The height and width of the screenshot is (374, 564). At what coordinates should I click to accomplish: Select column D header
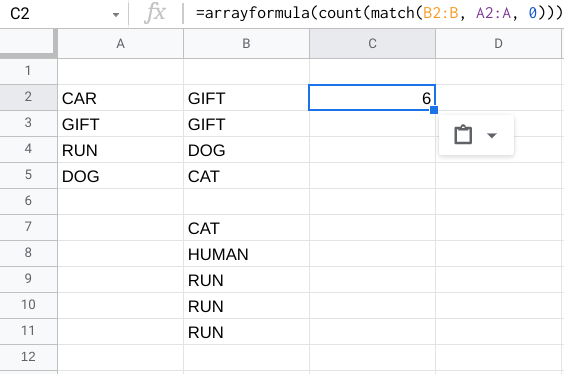[x=499, y=44]
